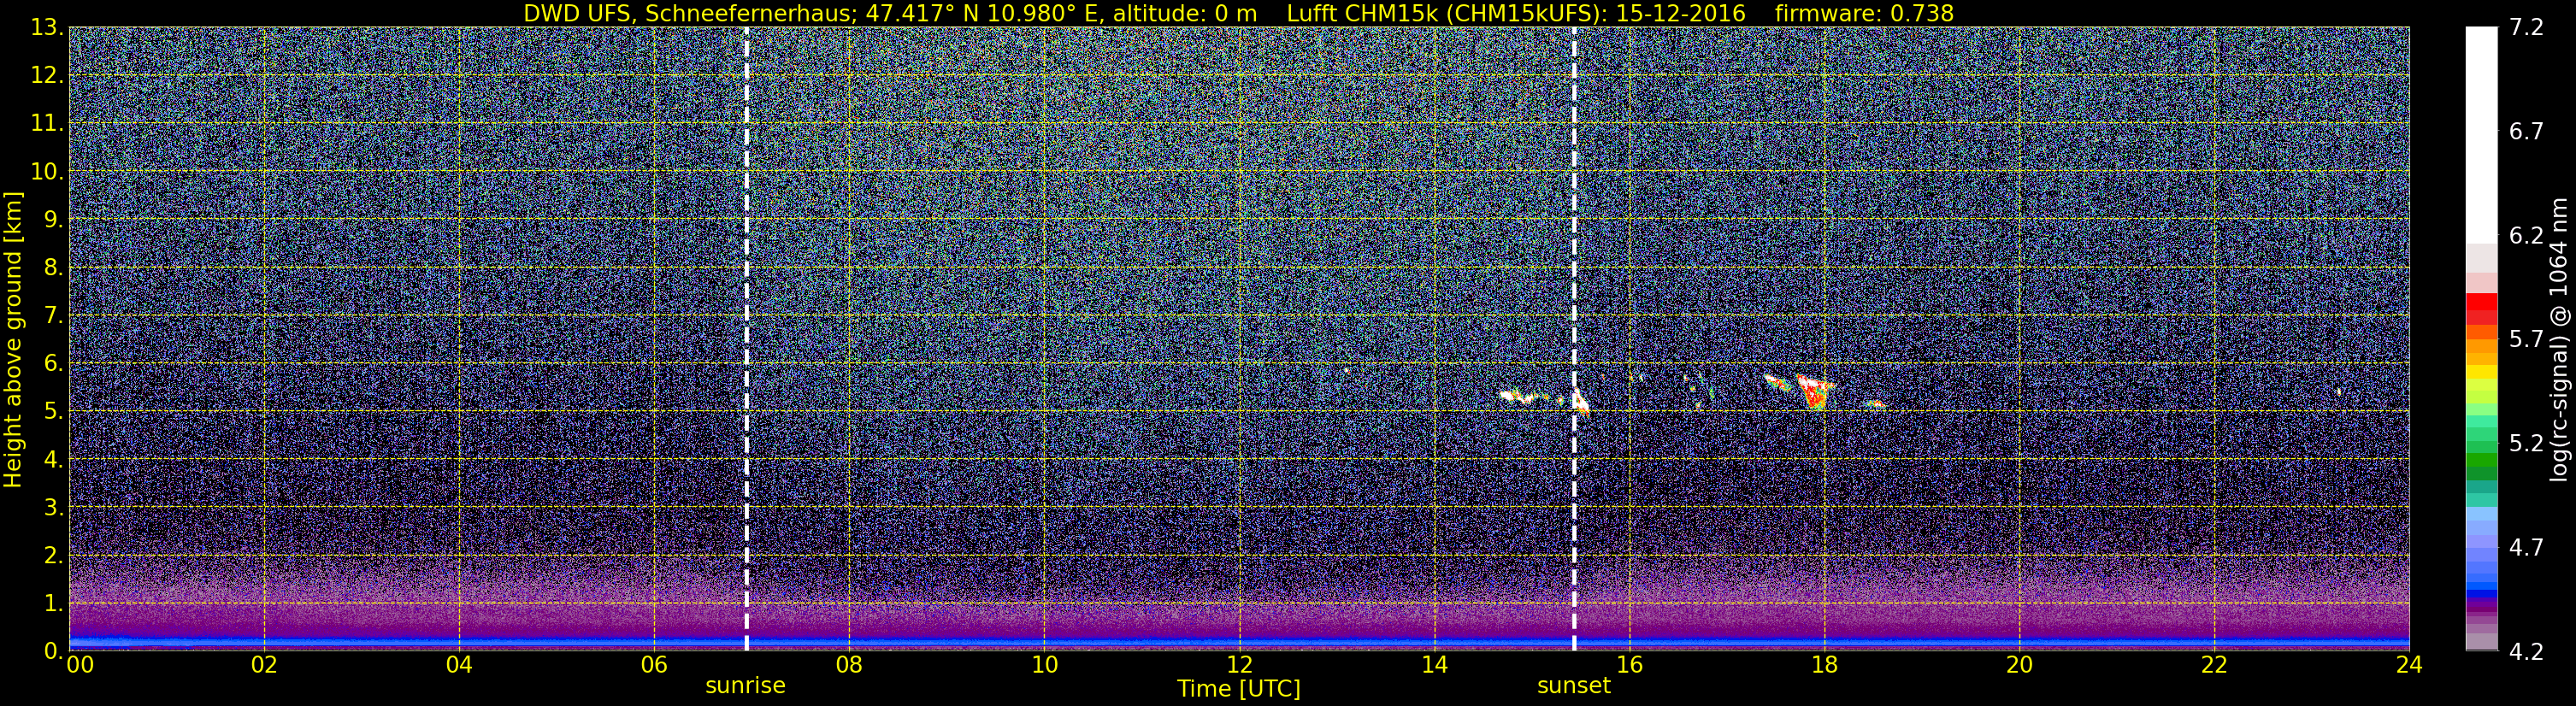Click the 02 time tick label
The height and width of the screenshot is (706, 2576).
[x=264, y=666]
